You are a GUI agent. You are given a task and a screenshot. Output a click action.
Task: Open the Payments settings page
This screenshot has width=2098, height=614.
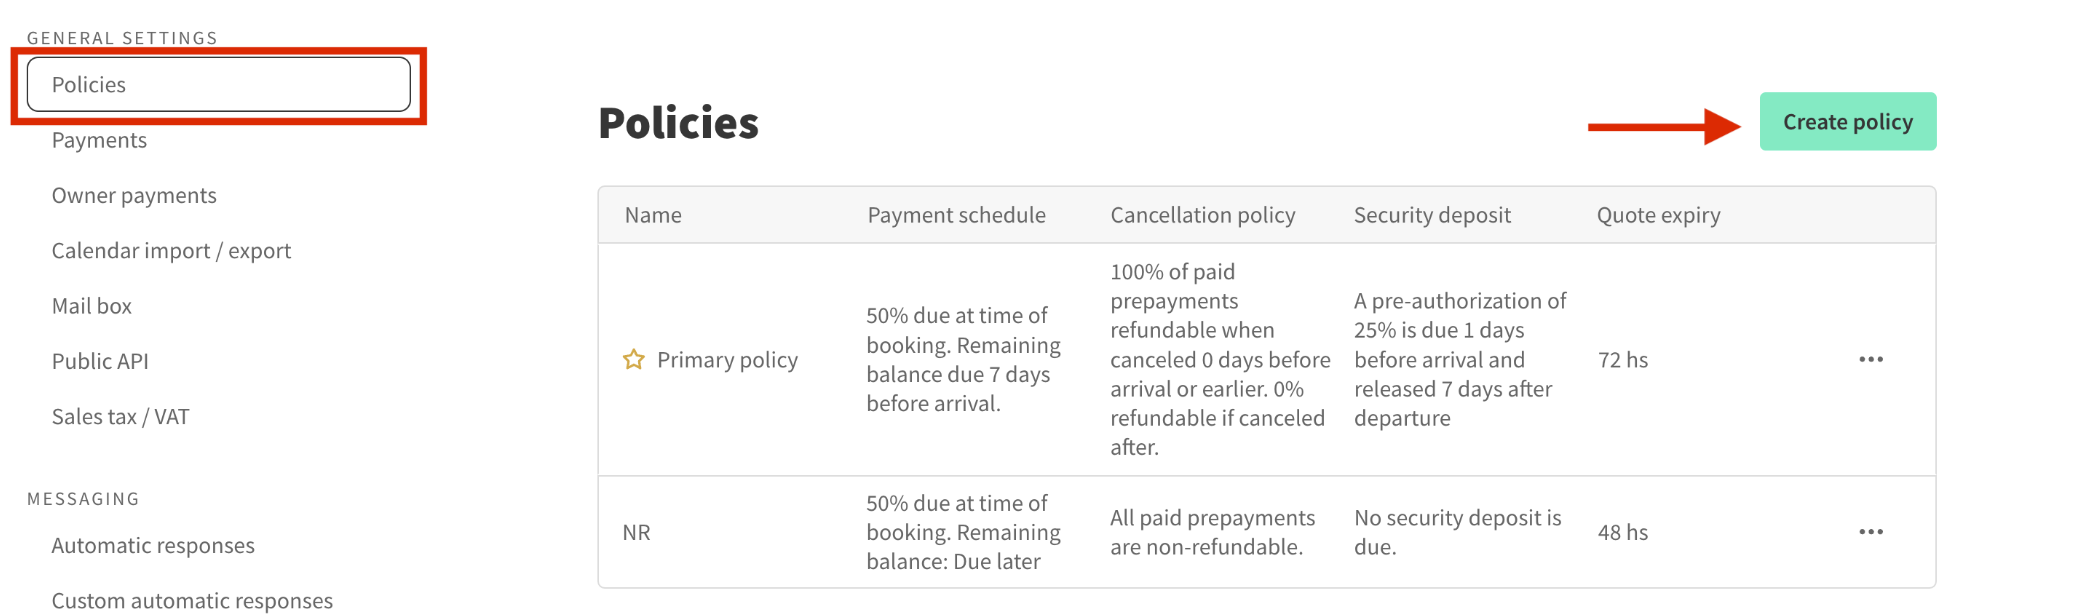pyautogui.click(x=99, y=140)
